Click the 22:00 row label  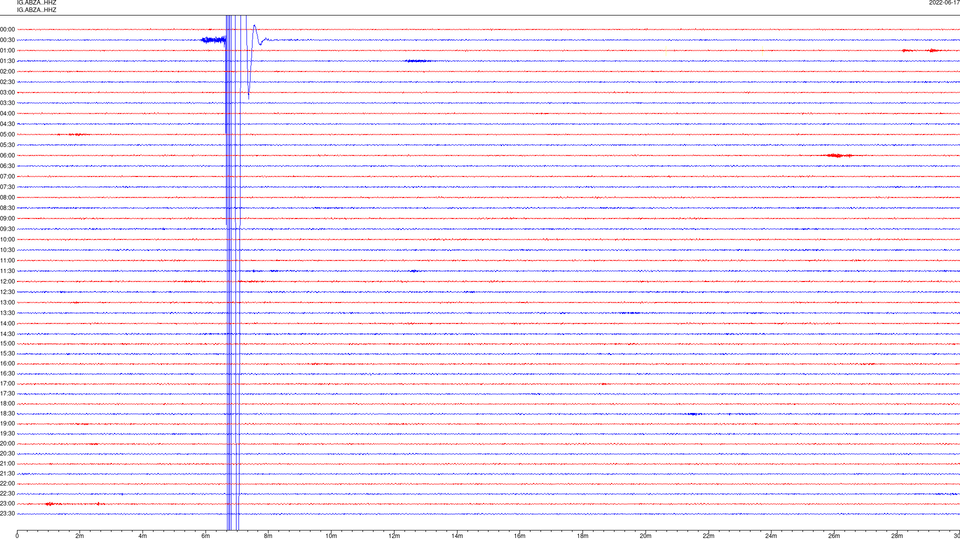(7, 484)
